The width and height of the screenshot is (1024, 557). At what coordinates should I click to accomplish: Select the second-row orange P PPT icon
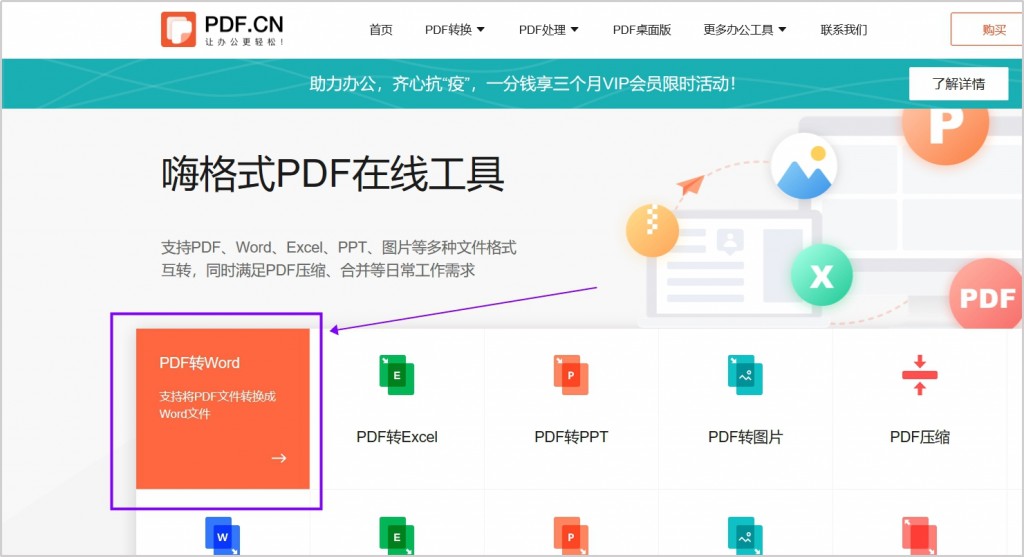[x=571, y=536]
